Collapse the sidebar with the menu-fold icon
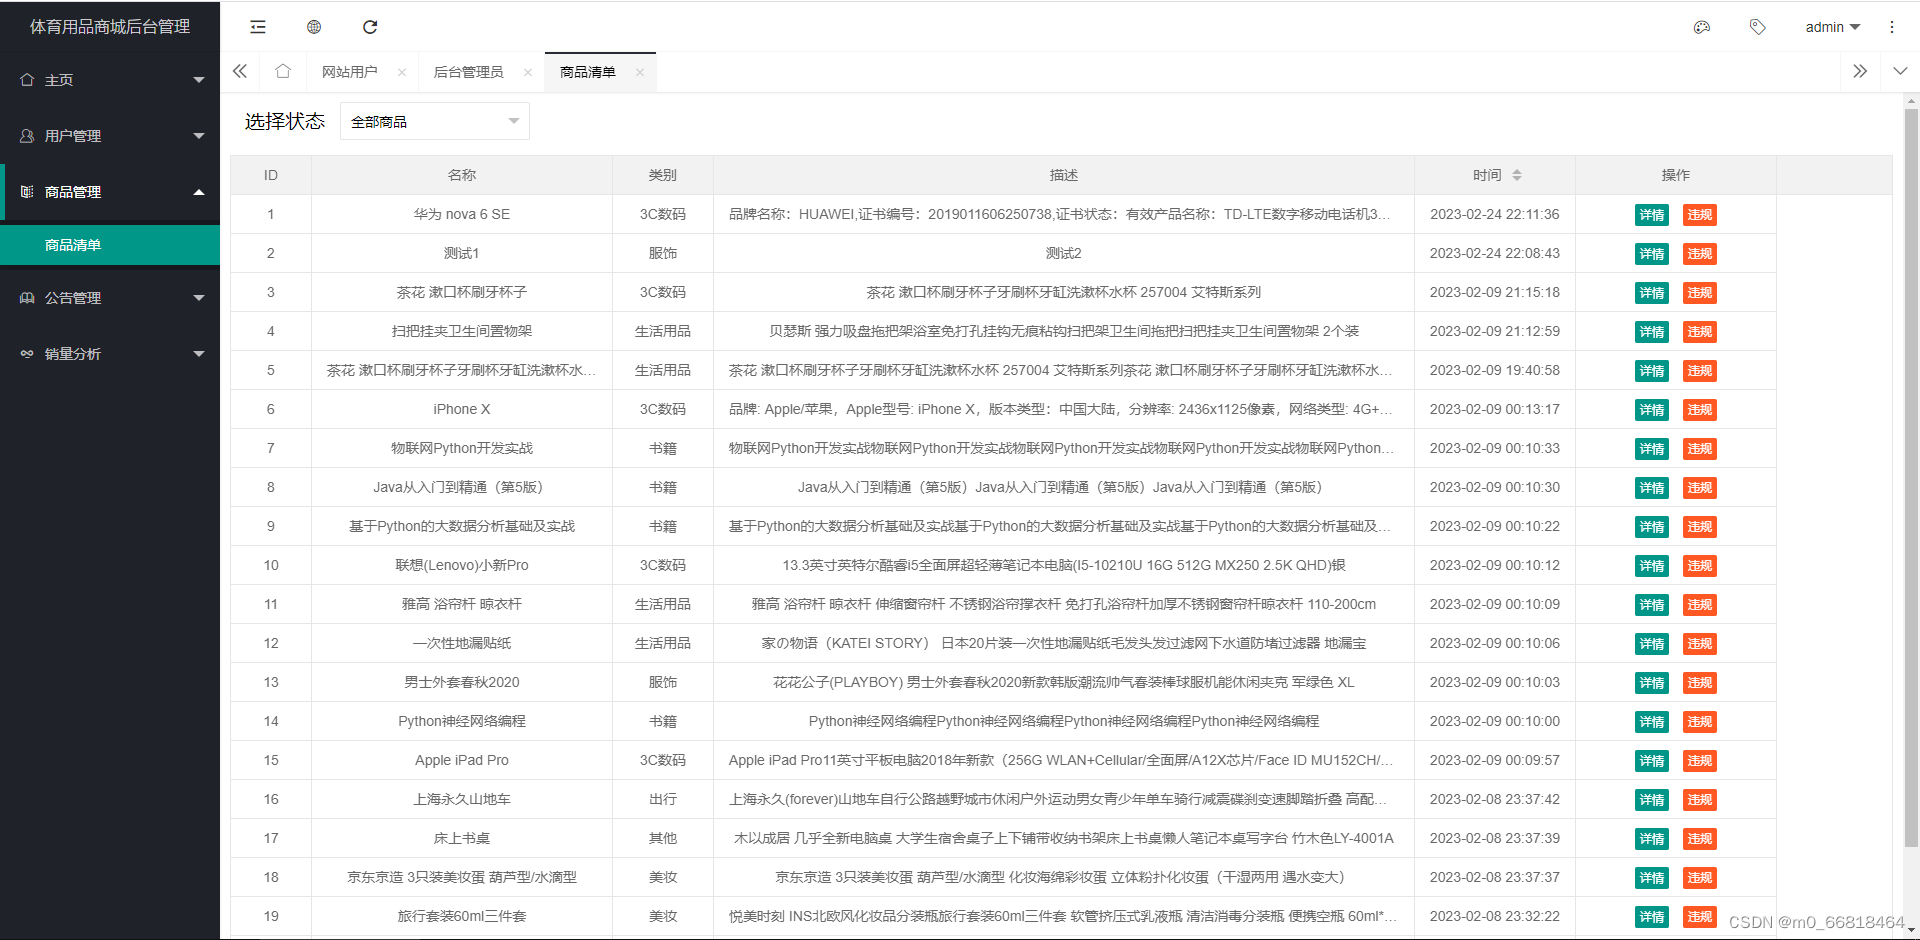 click(x=258, y=27)
